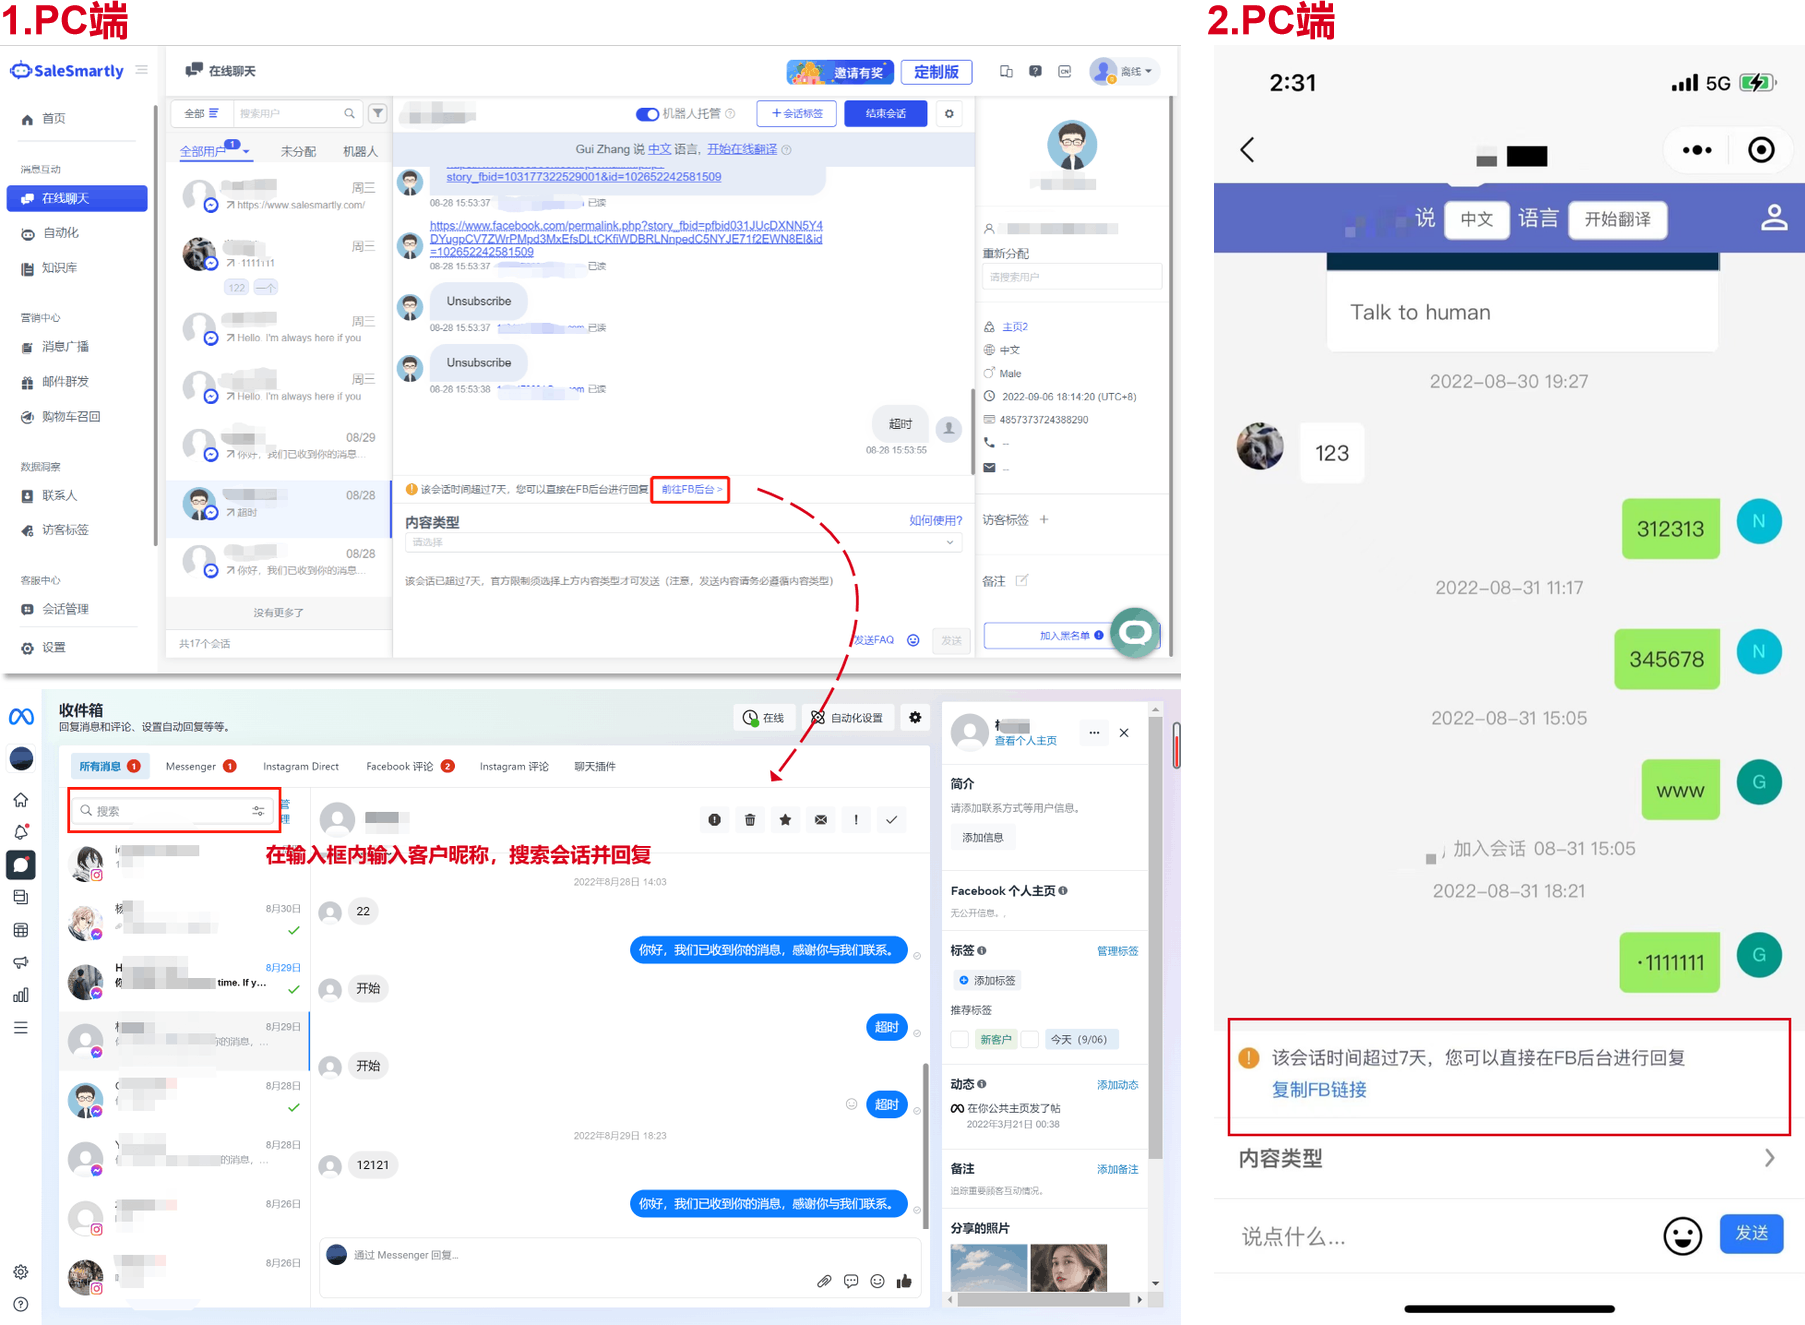1805x1325 pixels.
Task: Select the 未分配 tab
Action: click(298, 152)
